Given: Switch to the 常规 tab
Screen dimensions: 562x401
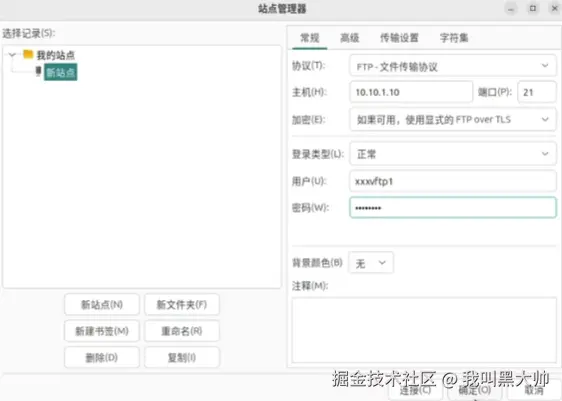Looking at the screenshot, I should click(310, 38).
